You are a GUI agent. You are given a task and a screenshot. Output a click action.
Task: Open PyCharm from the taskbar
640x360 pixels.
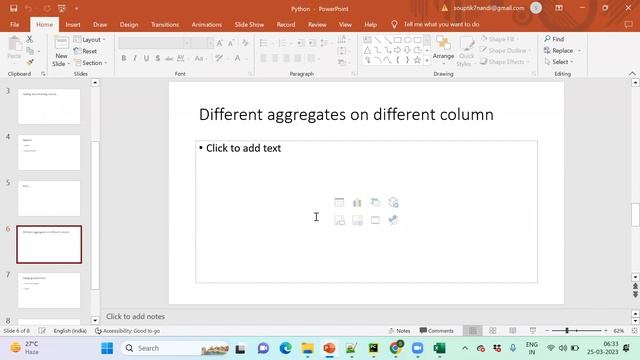(x=373, y=348)
